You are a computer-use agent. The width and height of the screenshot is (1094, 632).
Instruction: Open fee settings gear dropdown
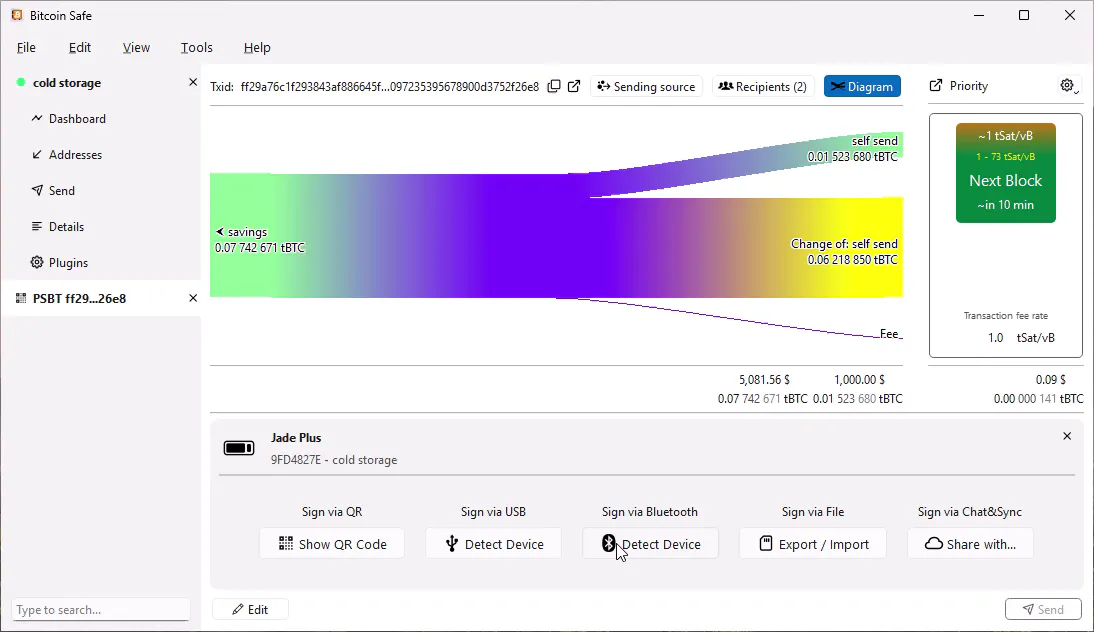pos(1069,86)
